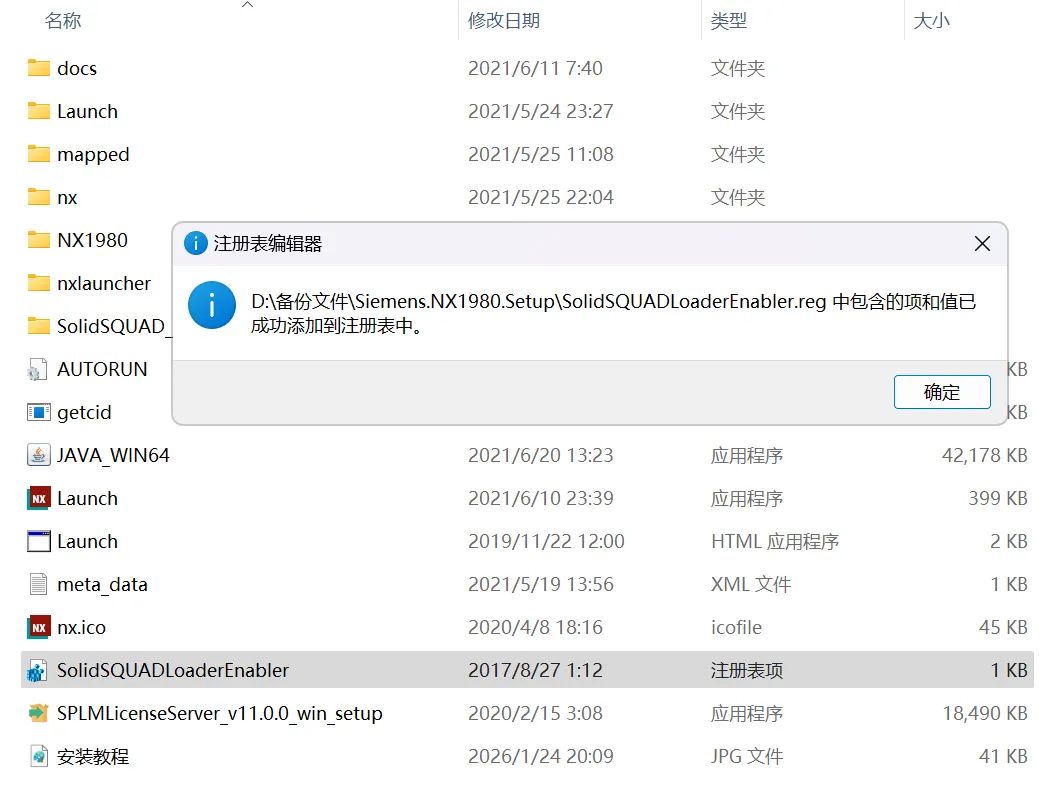Screen dimensions: 1039x793
Task: Click the HTML 应用程序 type cell
Action: 775,541
